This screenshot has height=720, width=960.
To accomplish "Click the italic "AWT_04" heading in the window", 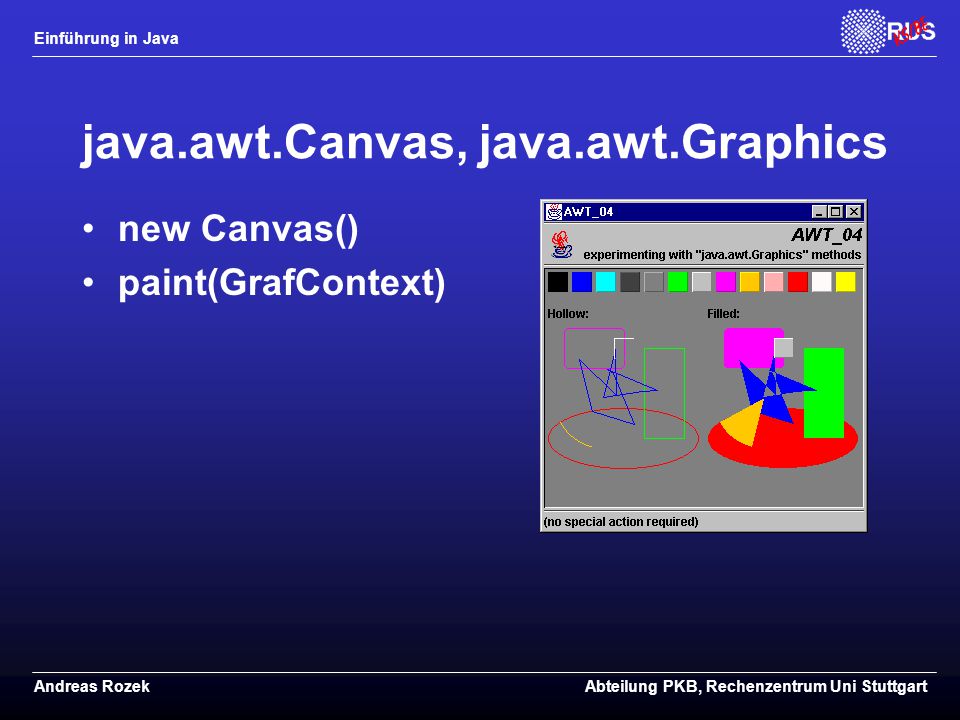I will click(x=827, y=235).
